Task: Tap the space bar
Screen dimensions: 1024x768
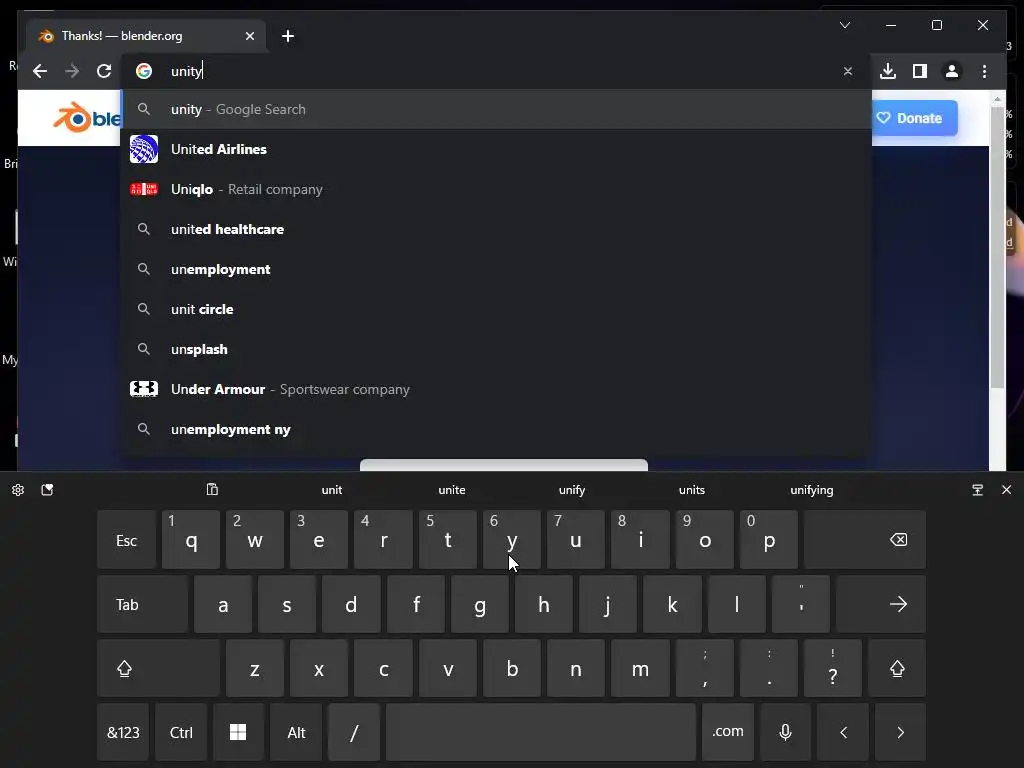Action: click(541, 732)
